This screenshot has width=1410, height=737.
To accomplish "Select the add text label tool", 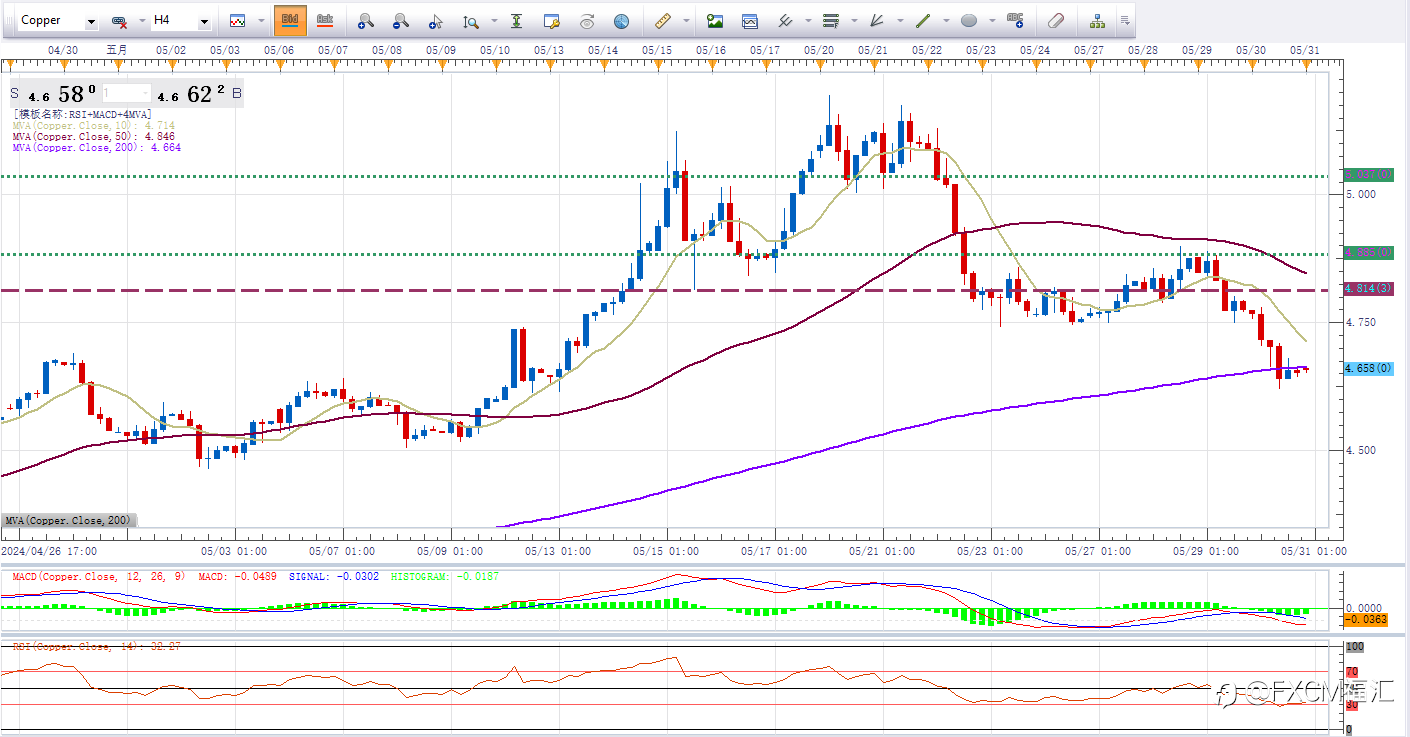I will pyautogui.click(x=1015, y=20).
